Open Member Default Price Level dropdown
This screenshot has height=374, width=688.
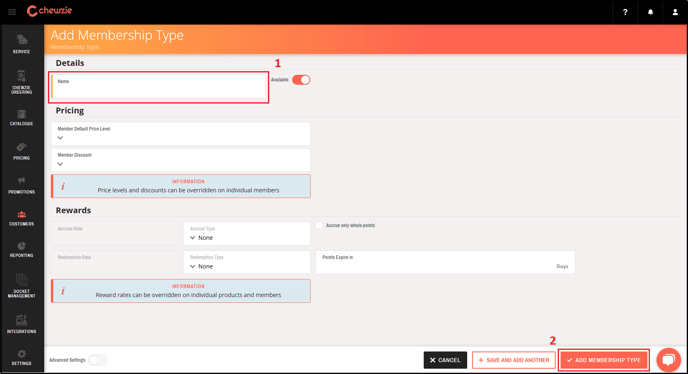[x=181, y=133]
